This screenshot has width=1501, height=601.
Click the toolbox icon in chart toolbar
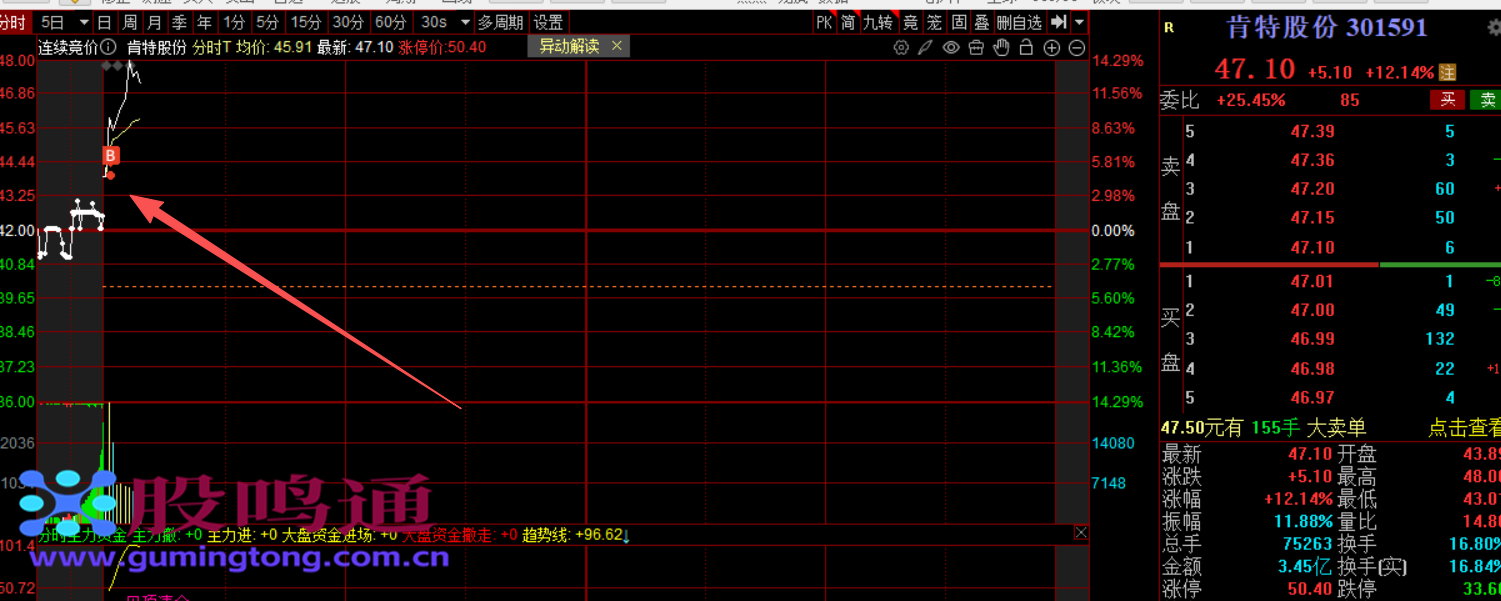[976, 48]
